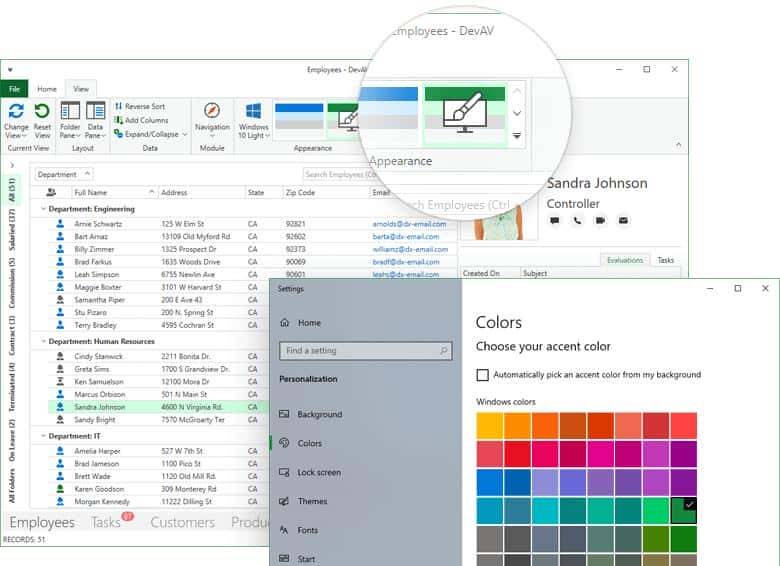Expand the left folder pane arrow
780x566 pixels.
[x=12, y=165]
